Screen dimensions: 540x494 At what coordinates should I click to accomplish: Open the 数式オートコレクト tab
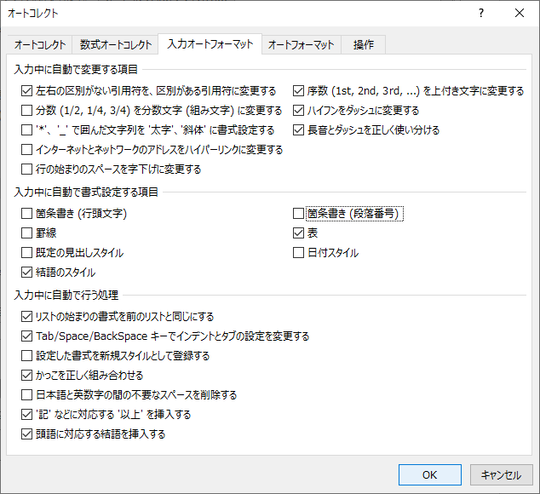pyautogui.click(x=115, y=45)
